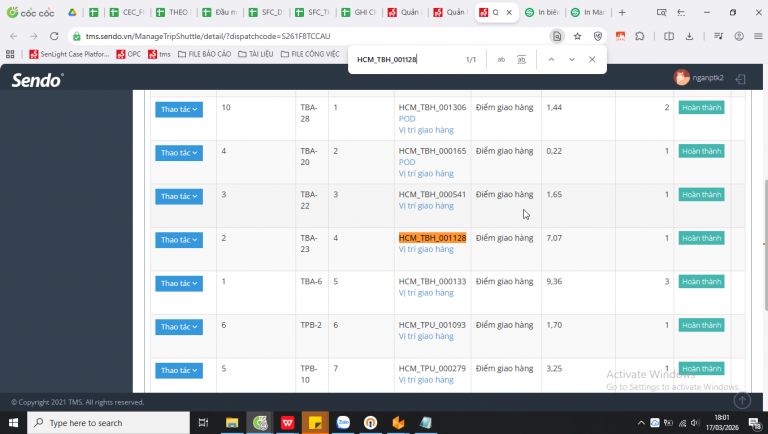Open tms bookmark
768x434 pixels.
159,54
